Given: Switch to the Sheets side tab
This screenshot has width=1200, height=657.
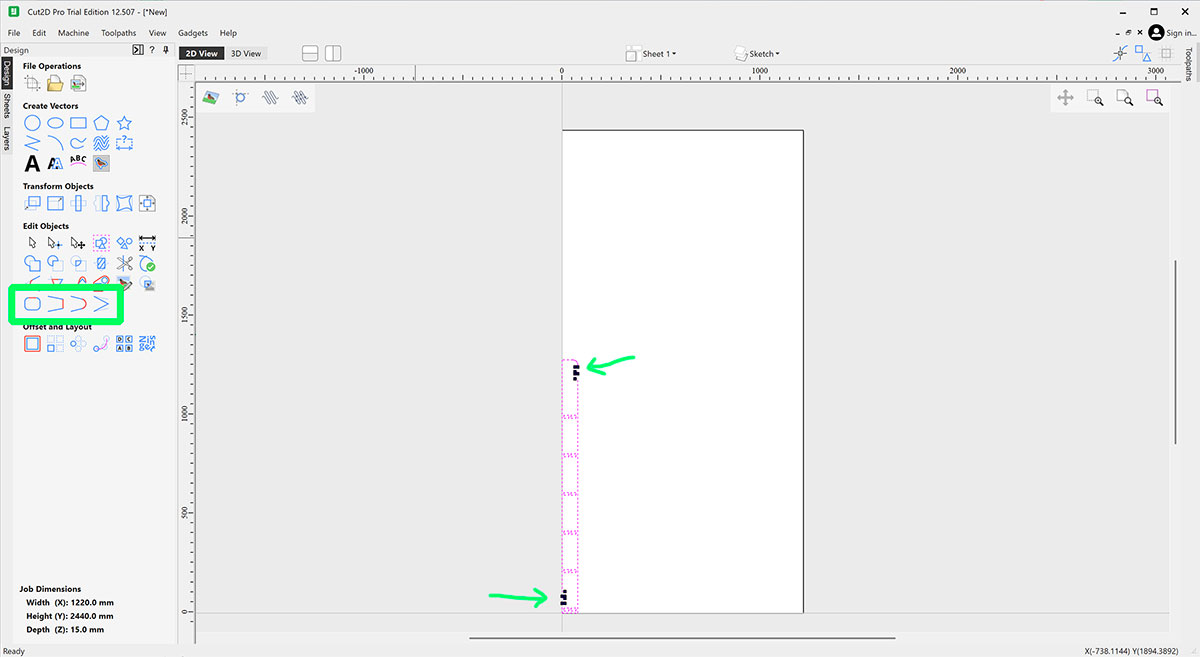Looking at the screenshot, I should [6, 106].
